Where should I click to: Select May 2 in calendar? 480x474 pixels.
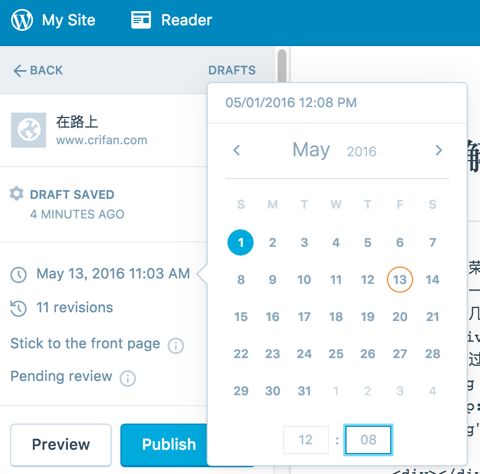(273, 242)
